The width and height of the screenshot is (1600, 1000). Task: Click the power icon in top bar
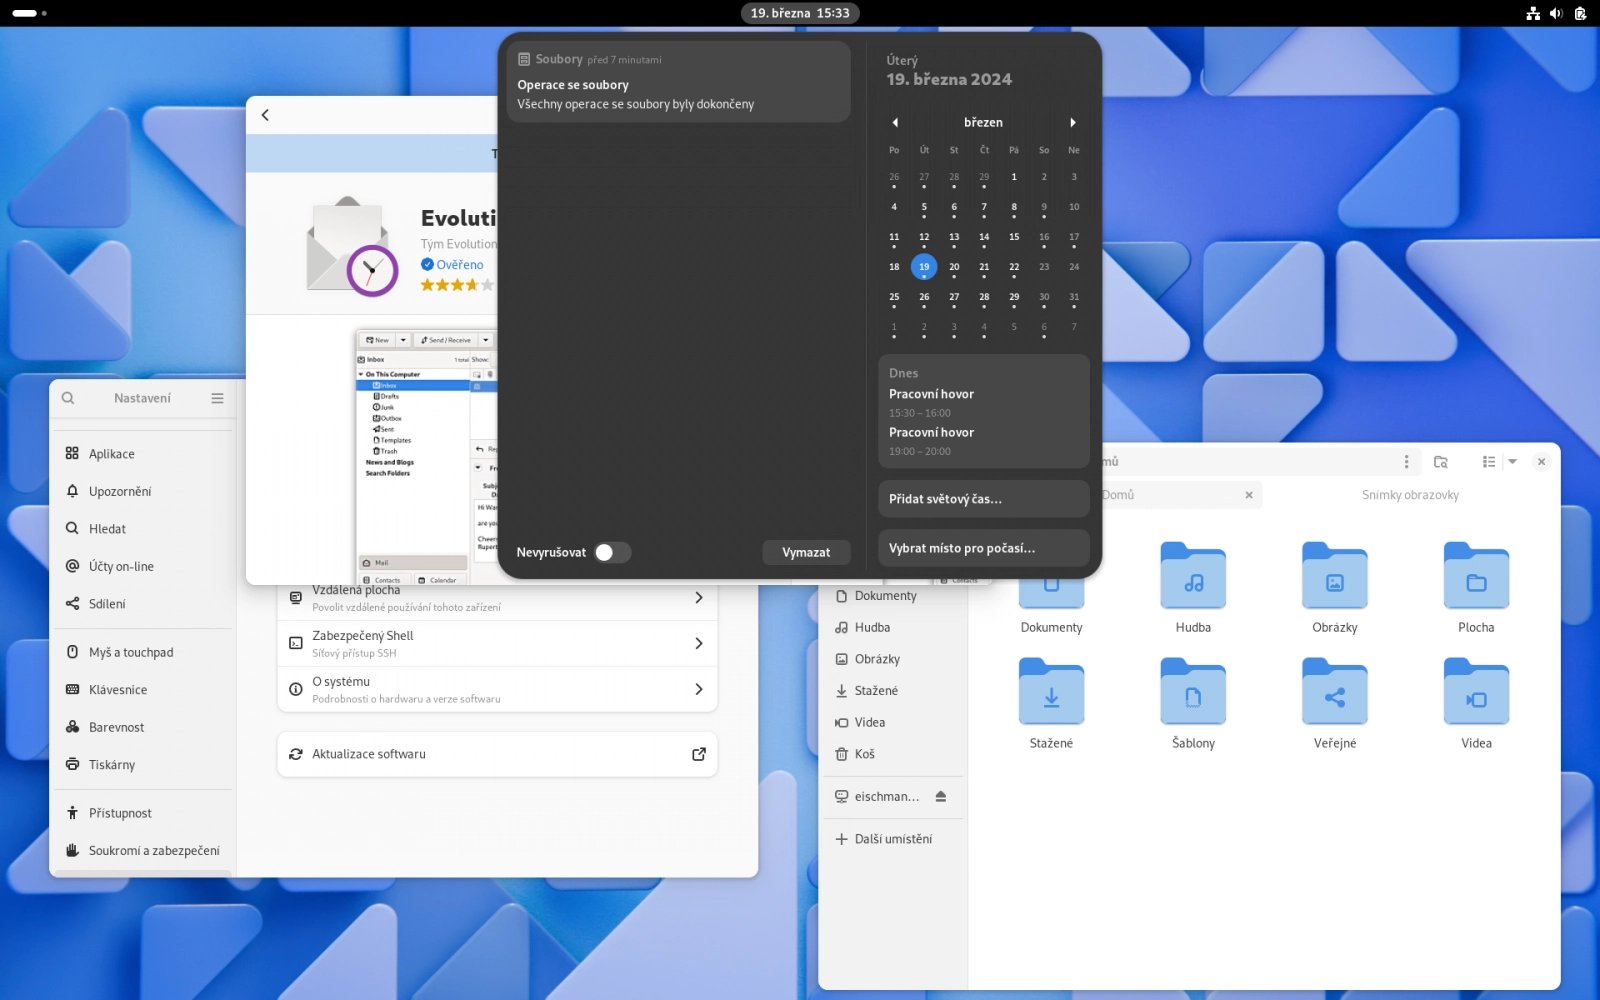click(1580, 13)
